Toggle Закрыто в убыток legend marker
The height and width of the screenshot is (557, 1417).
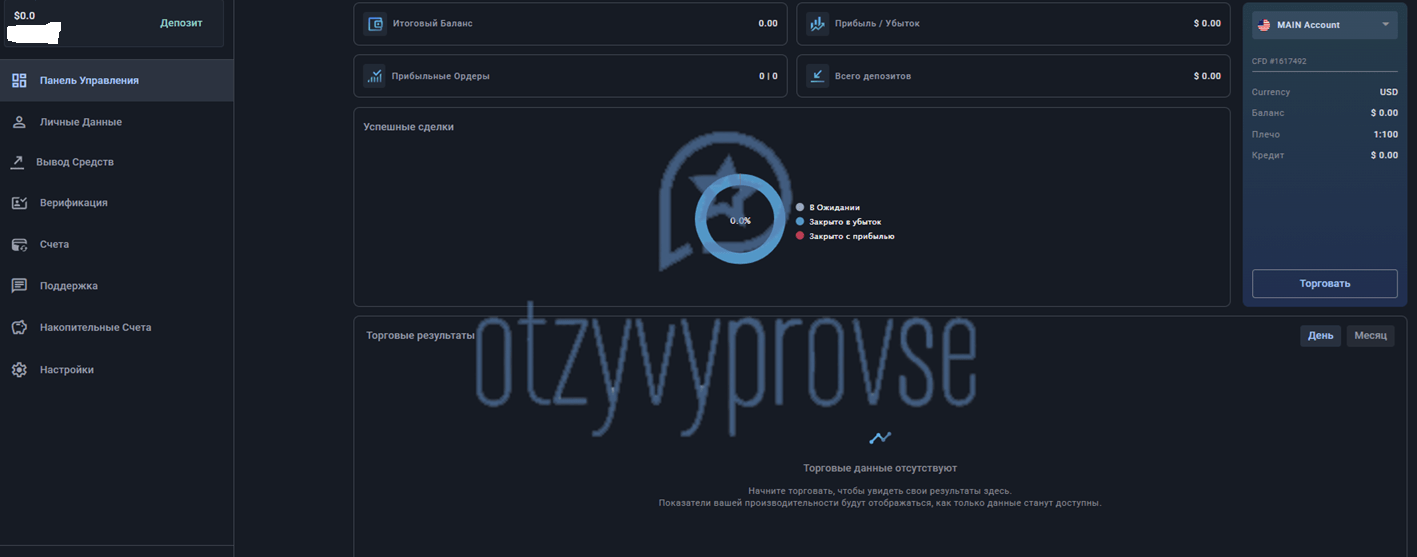point(800,221)
